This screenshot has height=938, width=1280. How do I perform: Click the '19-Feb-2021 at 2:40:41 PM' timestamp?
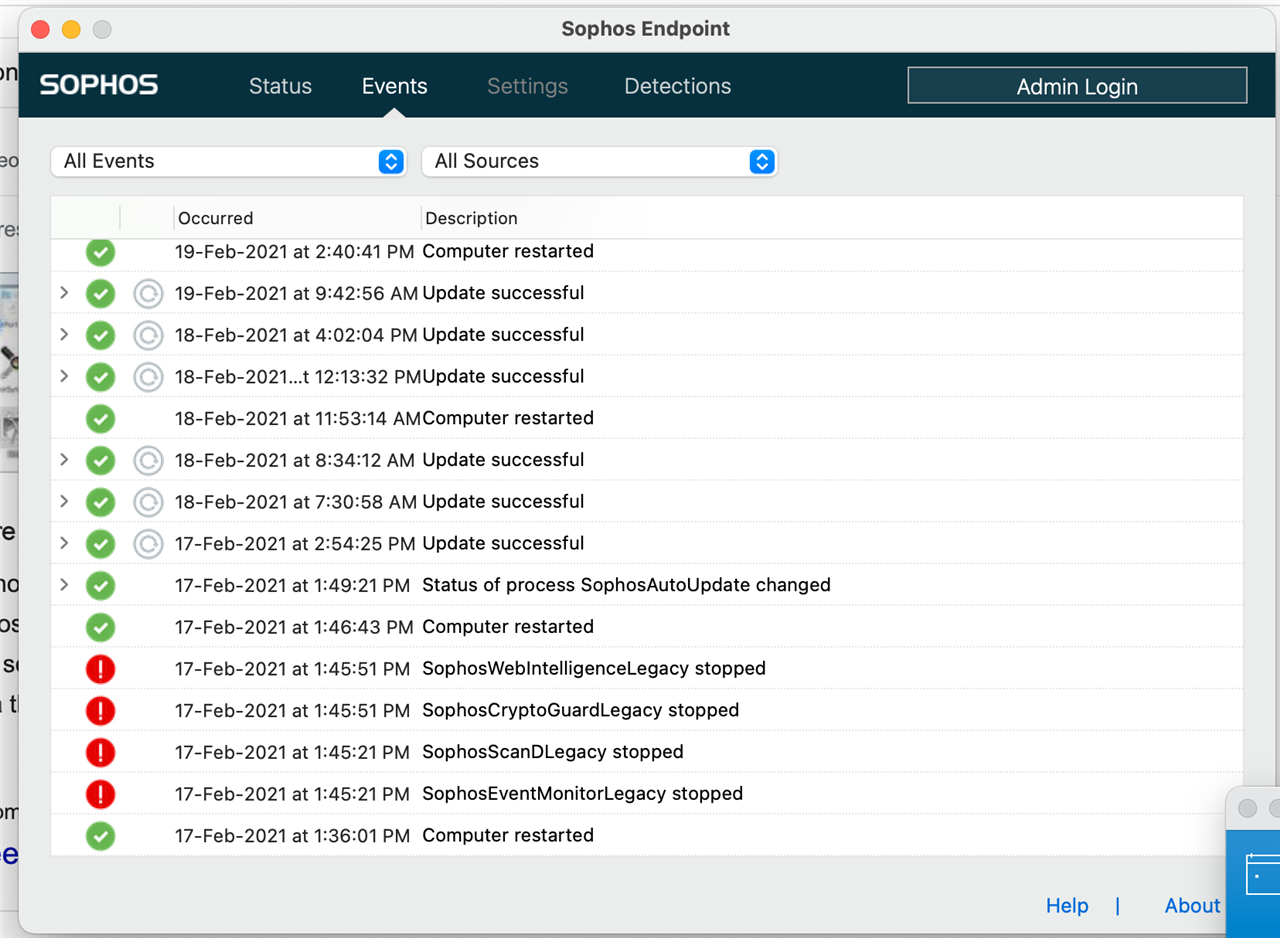tap(295, 251)
